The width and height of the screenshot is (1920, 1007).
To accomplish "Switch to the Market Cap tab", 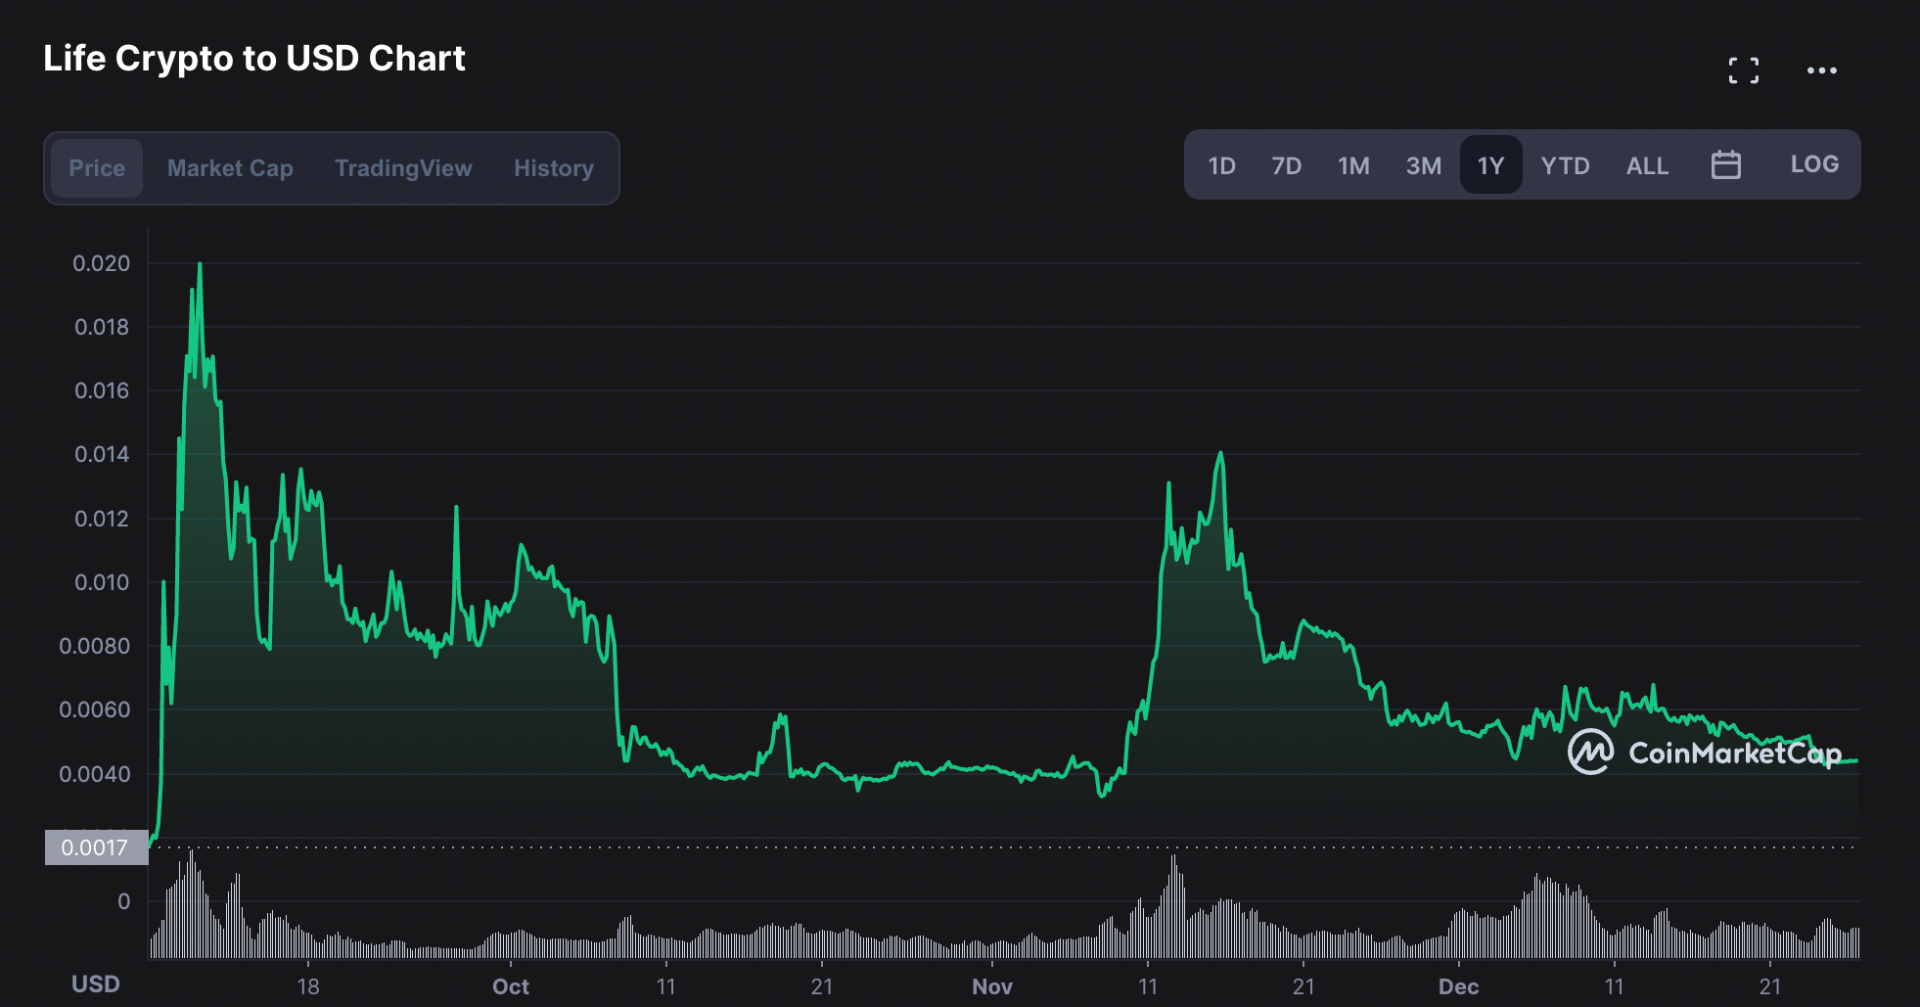I will [x=230, y=168].
